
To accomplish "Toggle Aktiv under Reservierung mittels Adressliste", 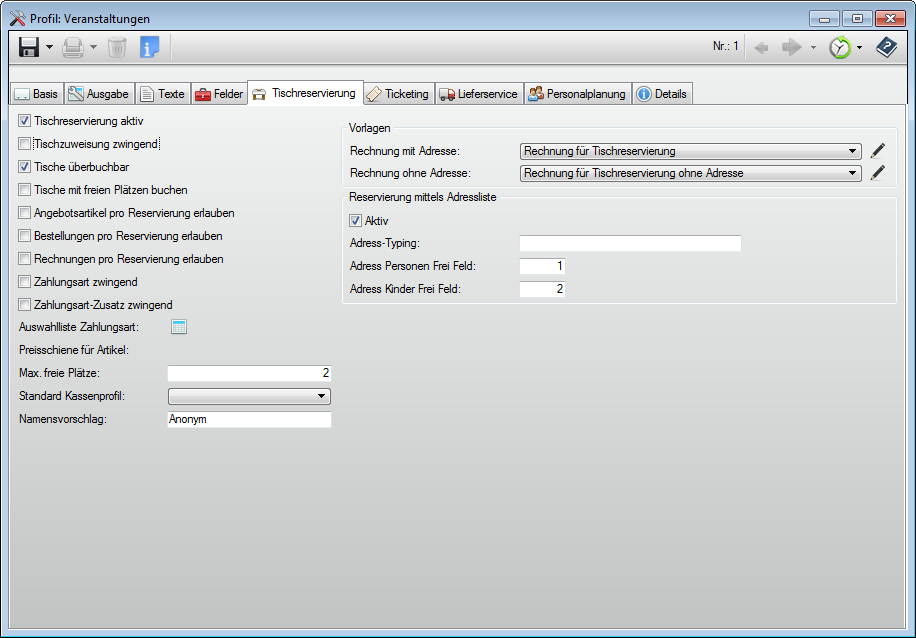I will coord(355,221).
